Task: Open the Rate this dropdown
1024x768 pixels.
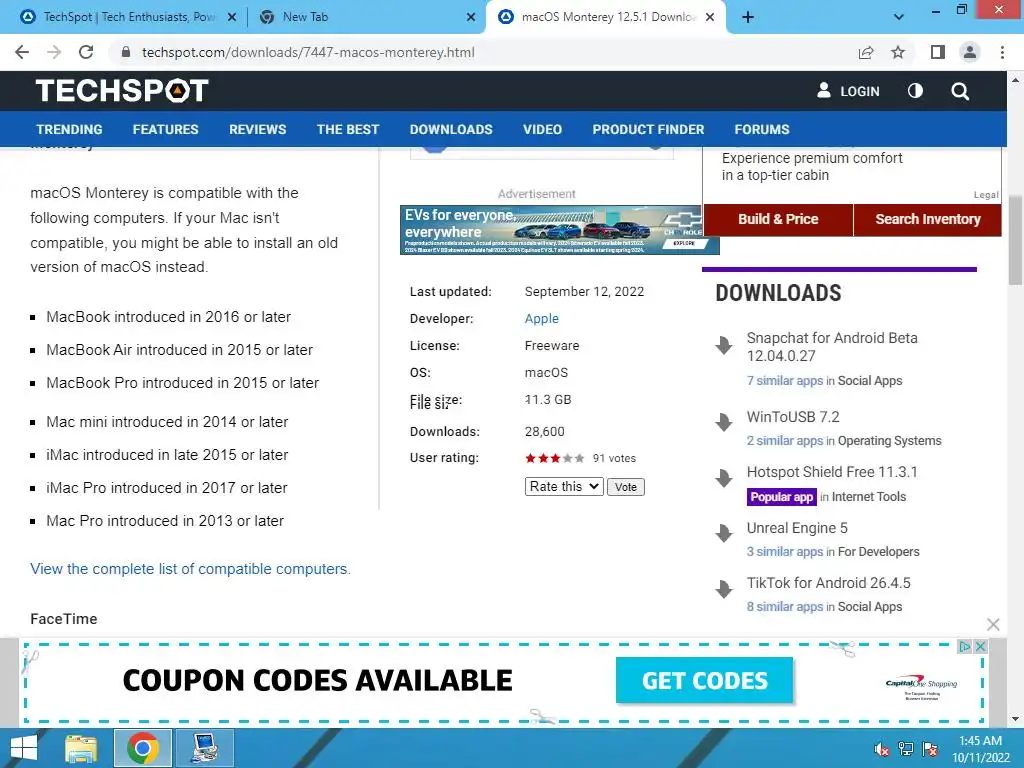Action: pos(564,487)
